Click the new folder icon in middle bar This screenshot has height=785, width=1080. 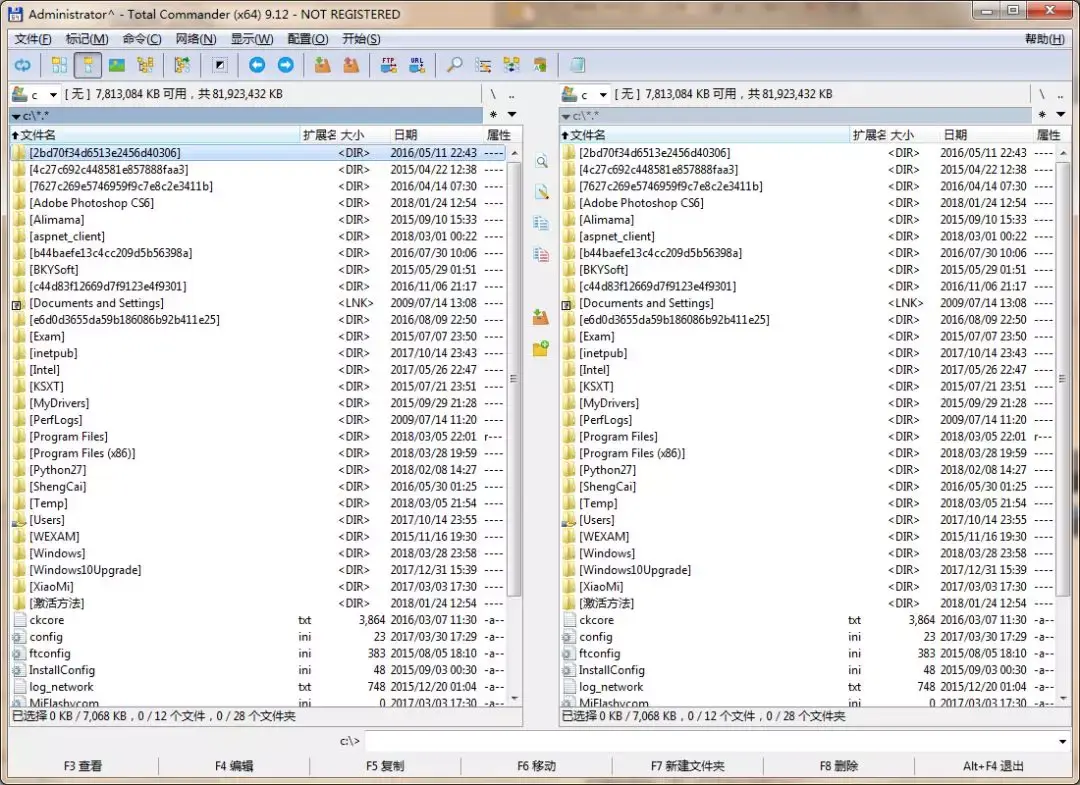pyautogui.click(x=541, y=348)
